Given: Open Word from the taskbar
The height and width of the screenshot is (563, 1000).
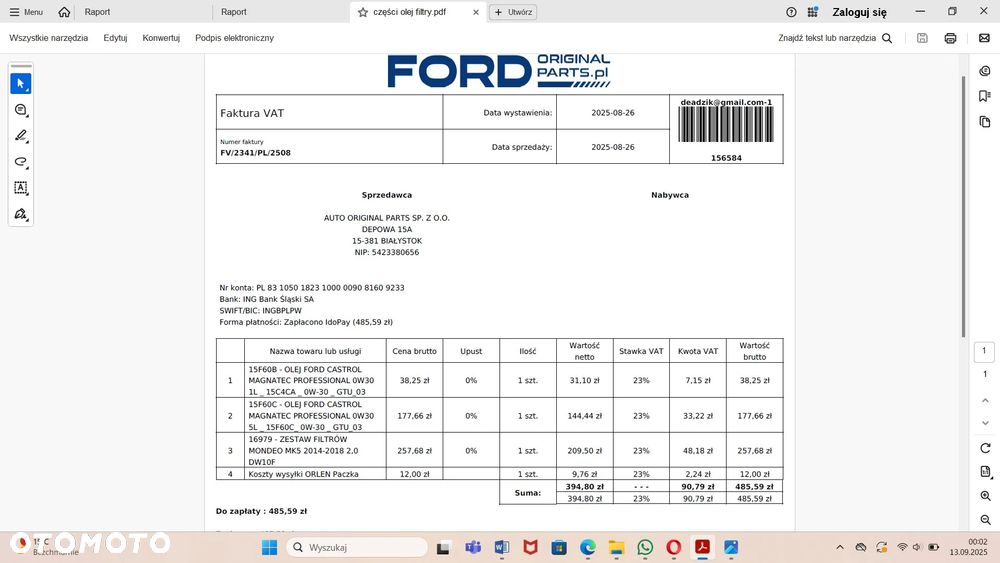Looking at the screenshot, I should point(502,547).
